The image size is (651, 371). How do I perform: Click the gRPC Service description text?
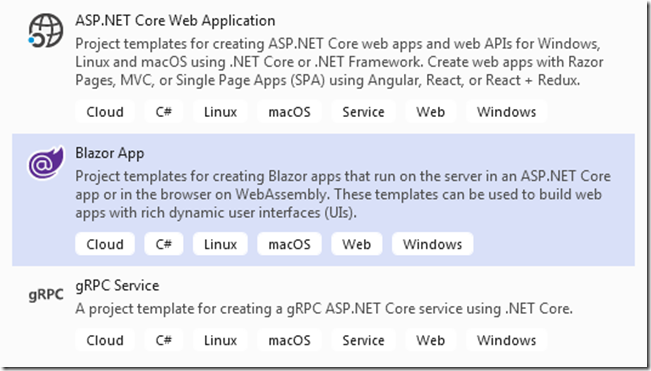324,309
